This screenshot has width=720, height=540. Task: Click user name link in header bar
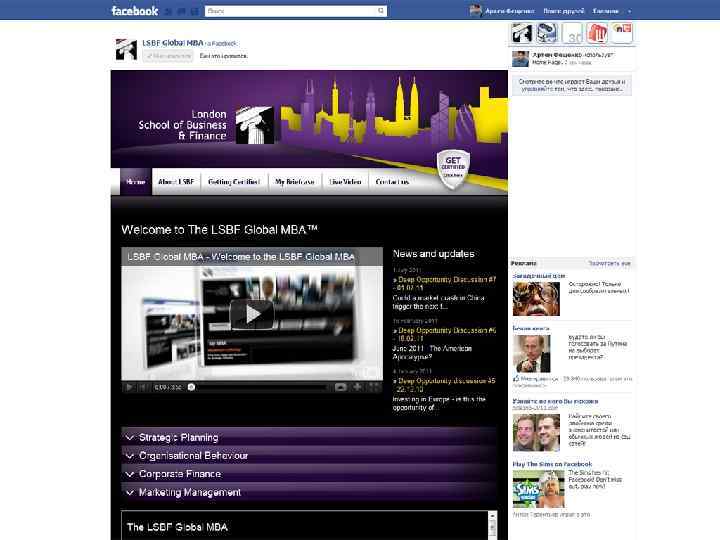pyautogui.click(x=510, y=11)
